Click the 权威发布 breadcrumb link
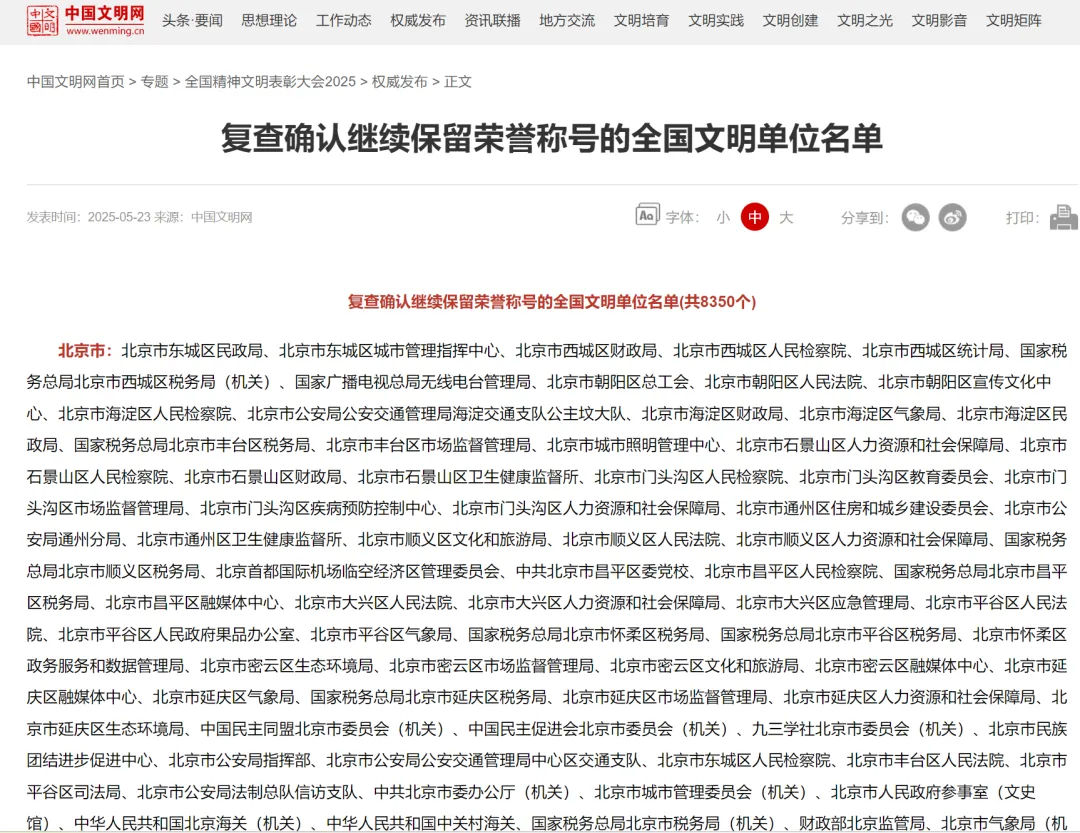1080x833 pixels. (399, 81)
